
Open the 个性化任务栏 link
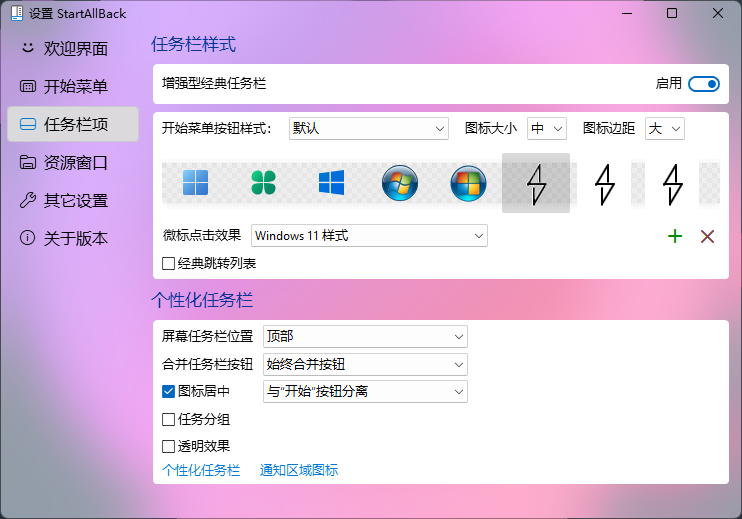click(x=201, y=470)
